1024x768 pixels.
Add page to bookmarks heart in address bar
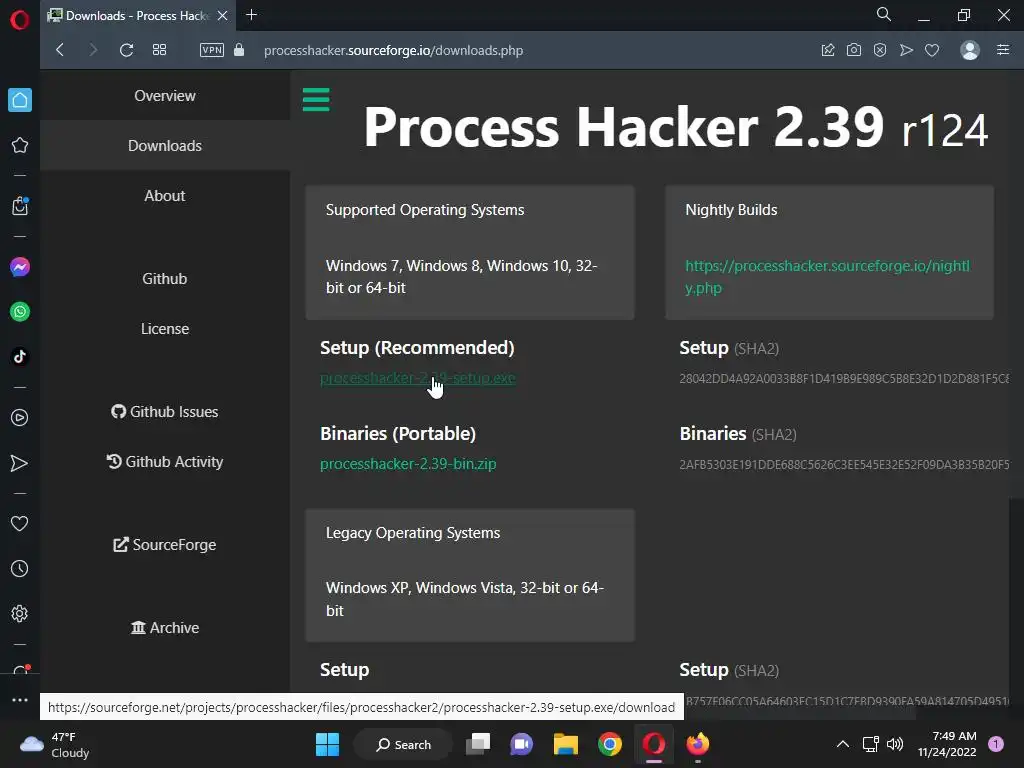[932, 50]
